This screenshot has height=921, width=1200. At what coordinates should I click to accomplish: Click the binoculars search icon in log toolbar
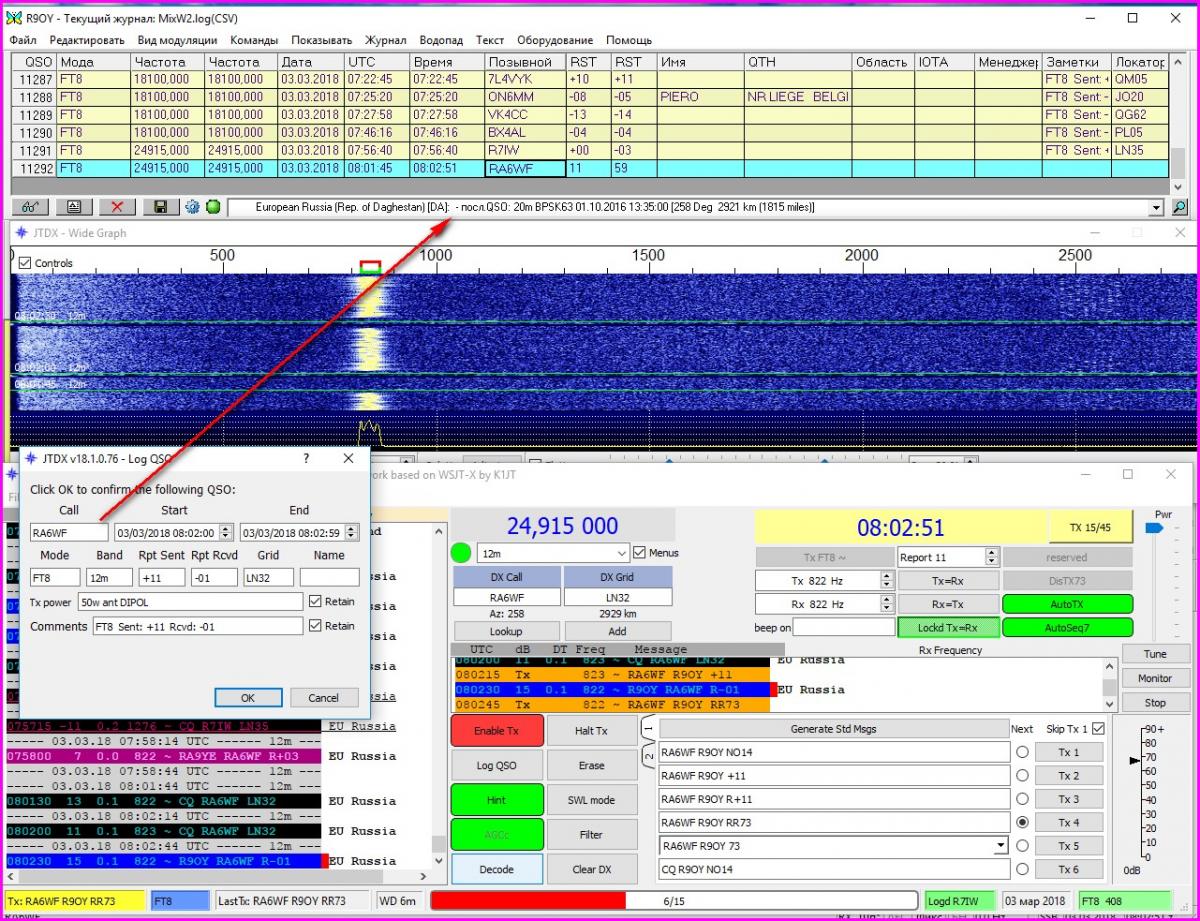[x=30, y=207]
